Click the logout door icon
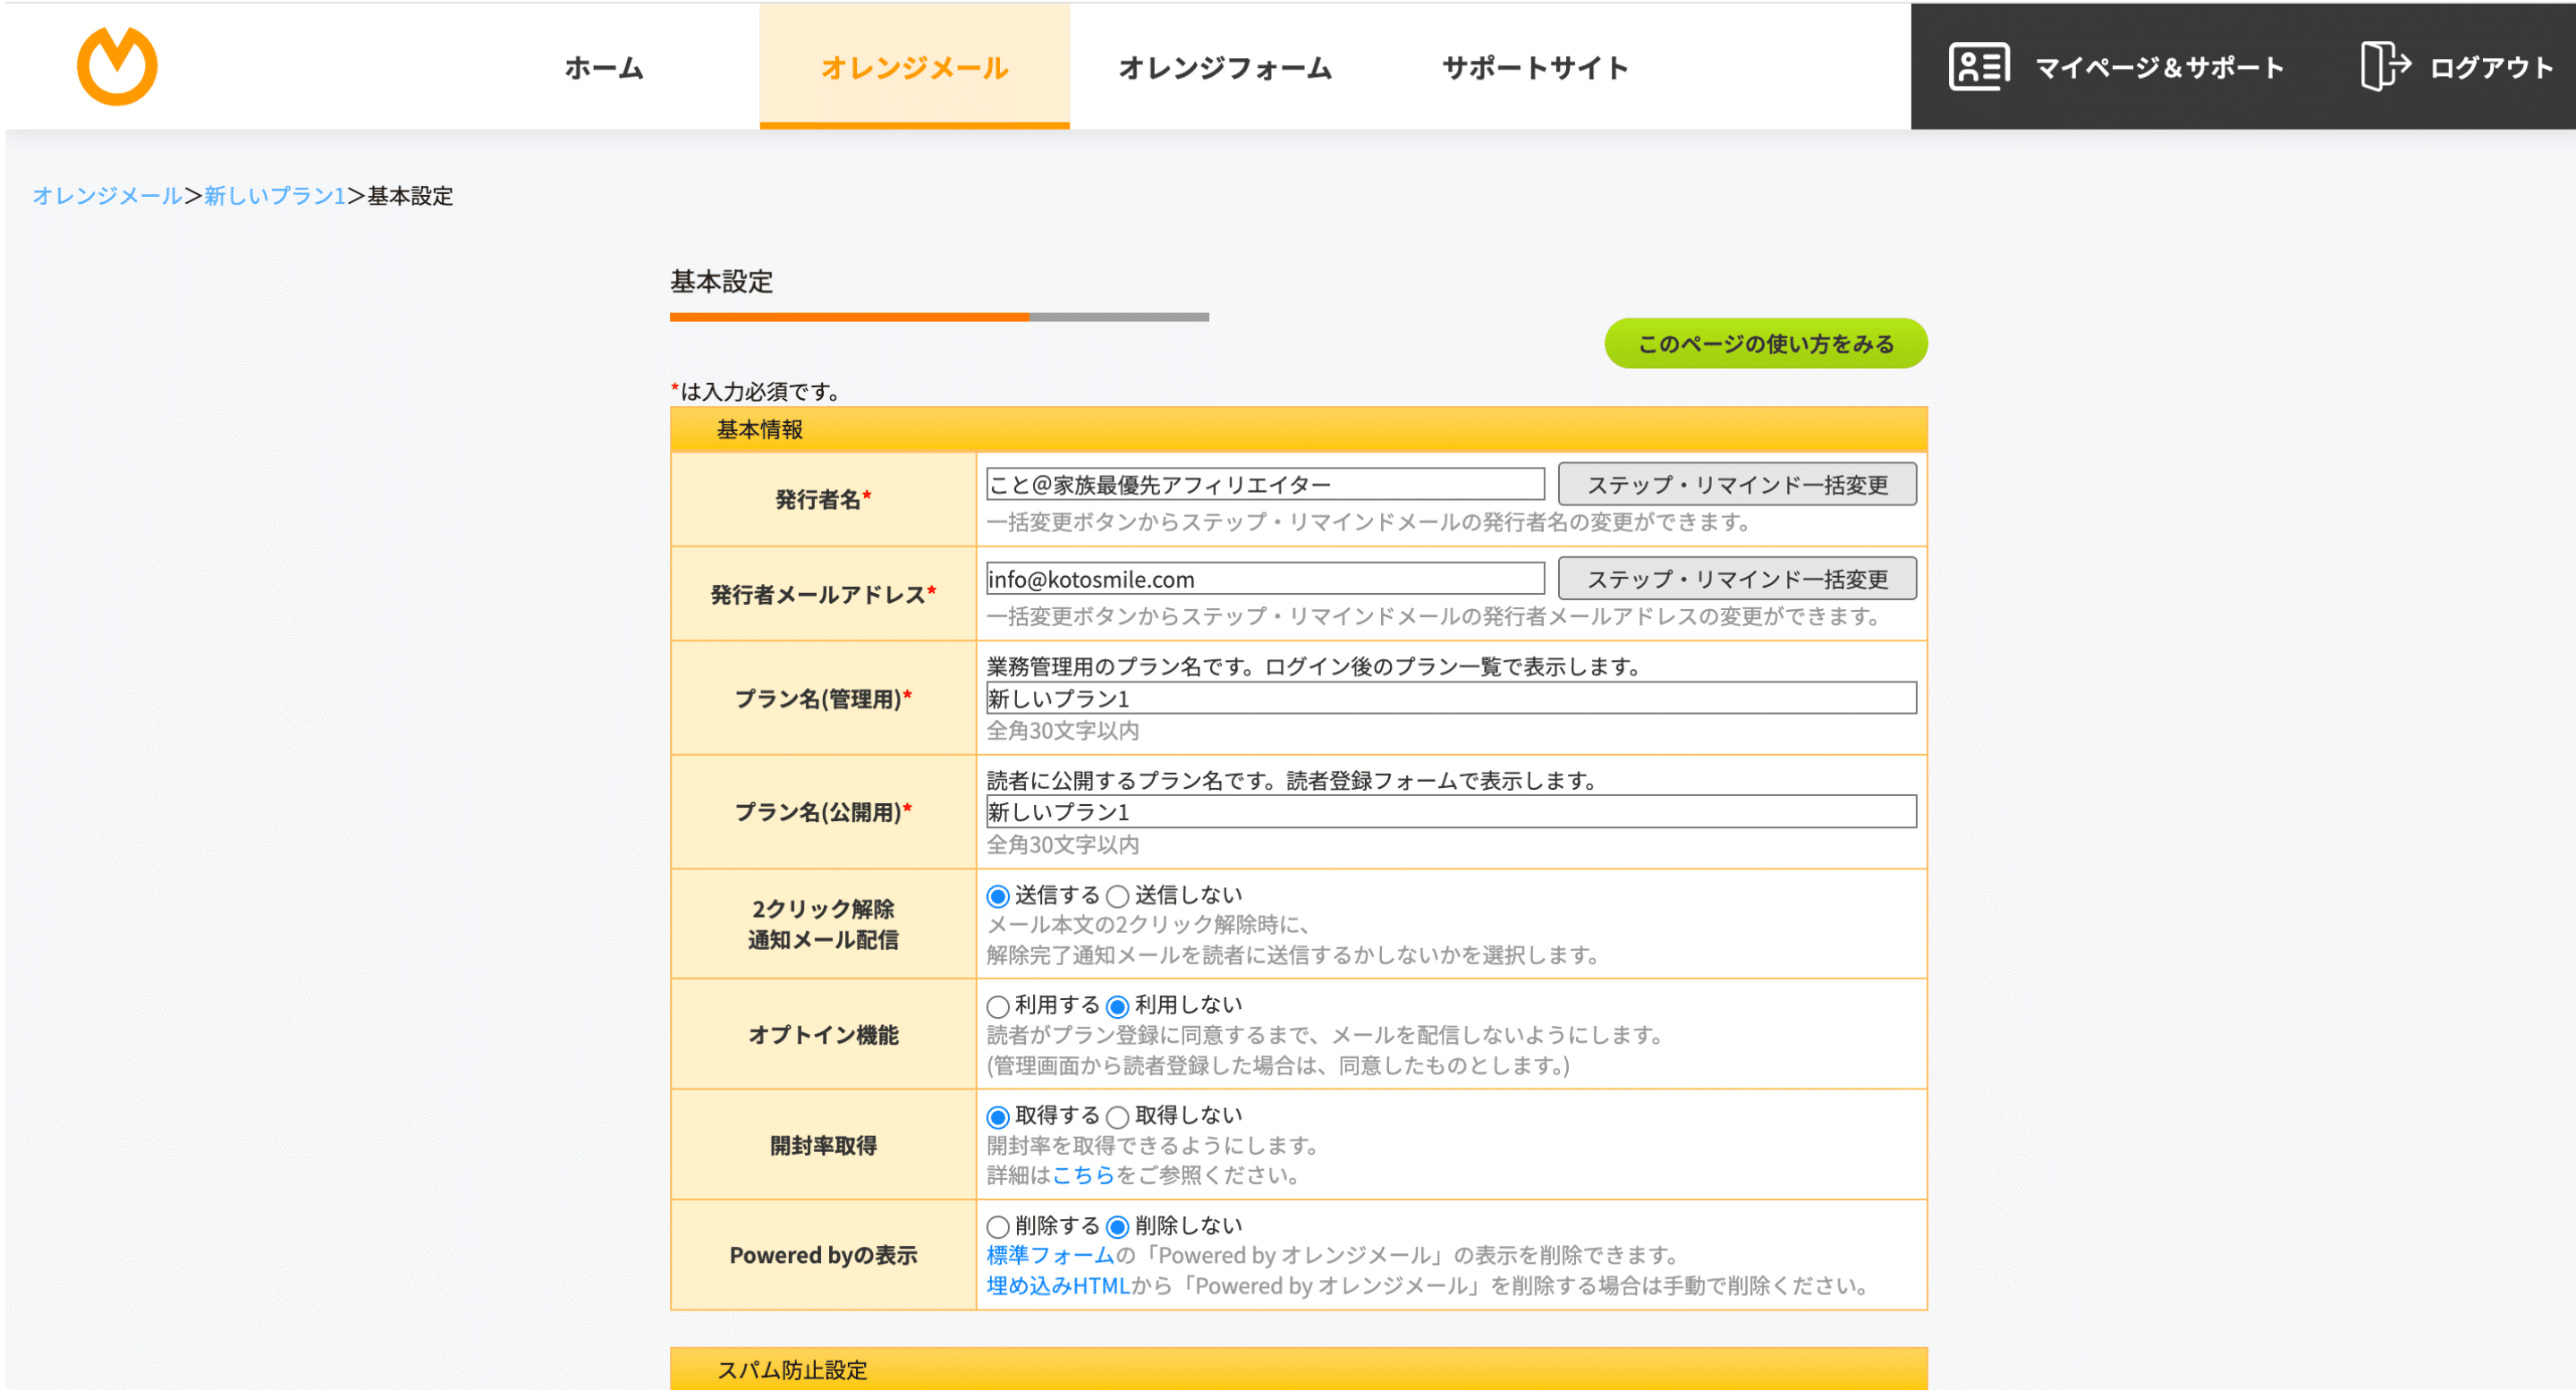The height and width of the screenshot is (1390, 2576). [2385, 67]
